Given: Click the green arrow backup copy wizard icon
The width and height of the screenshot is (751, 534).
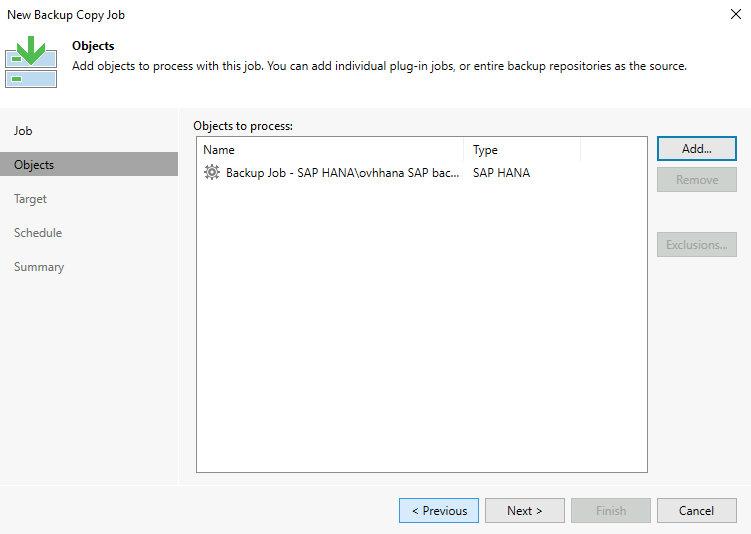Looking at the screenshot, I should 31,62.
